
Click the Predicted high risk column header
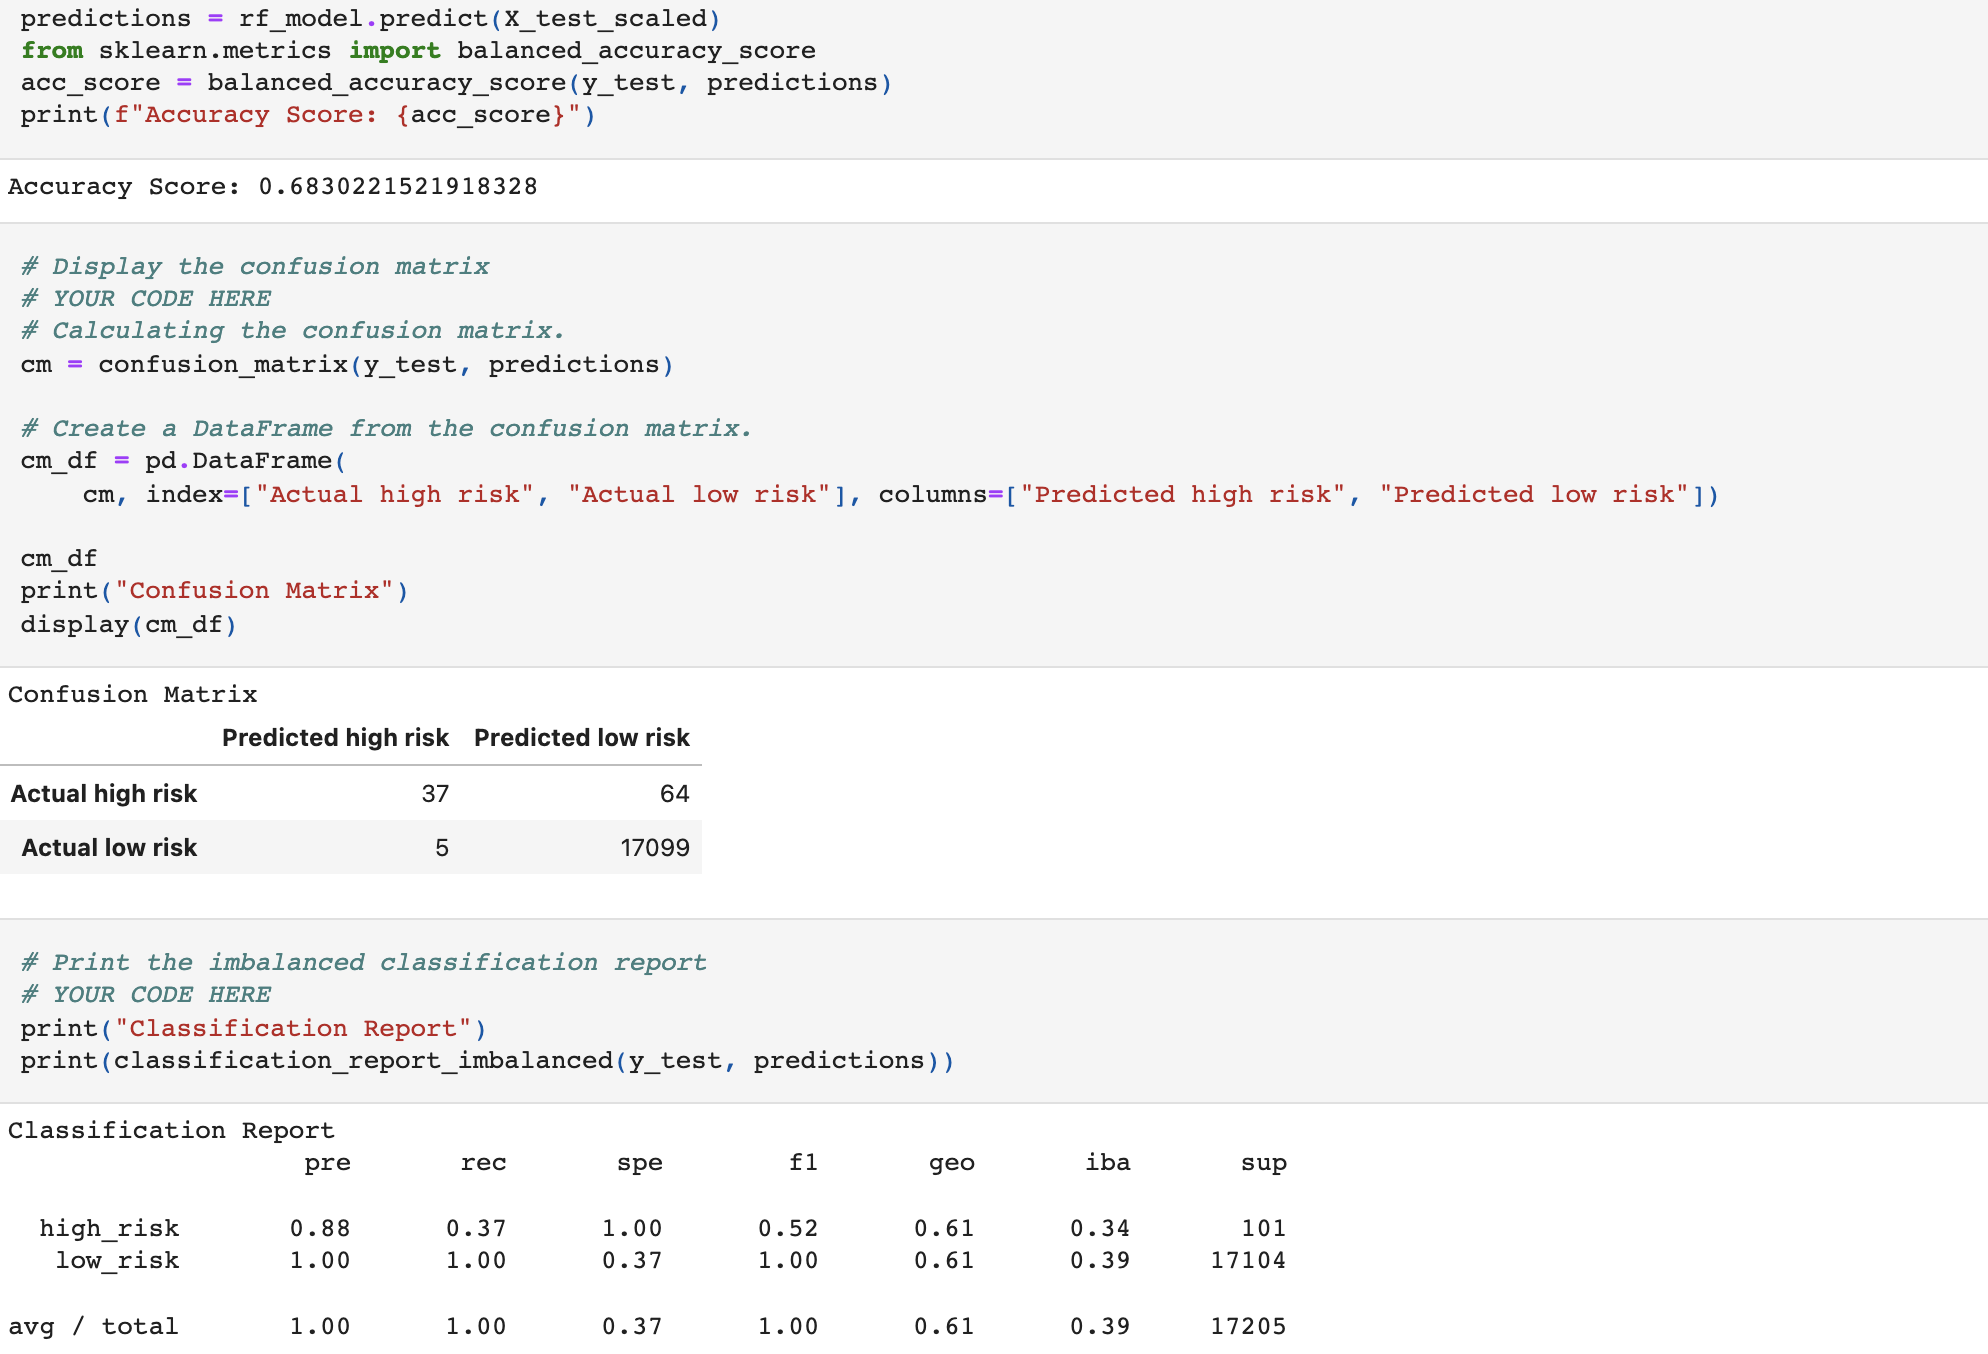point(335,737)
